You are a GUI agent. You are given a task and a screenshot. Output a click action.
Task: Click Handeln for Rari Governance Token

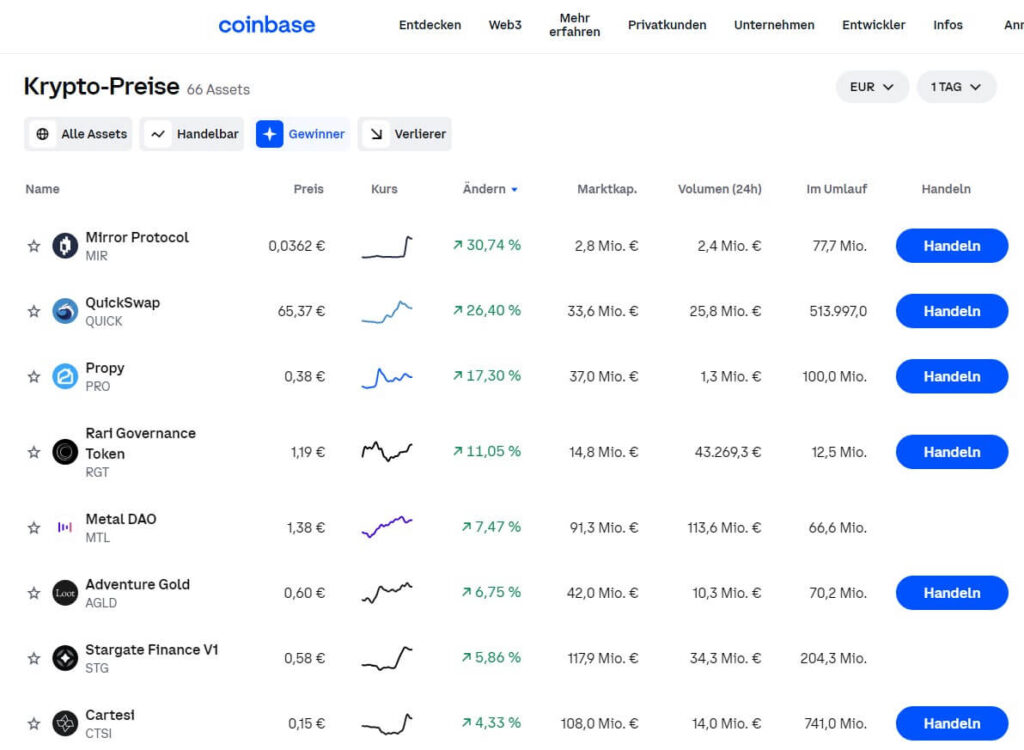coord(952,452)
